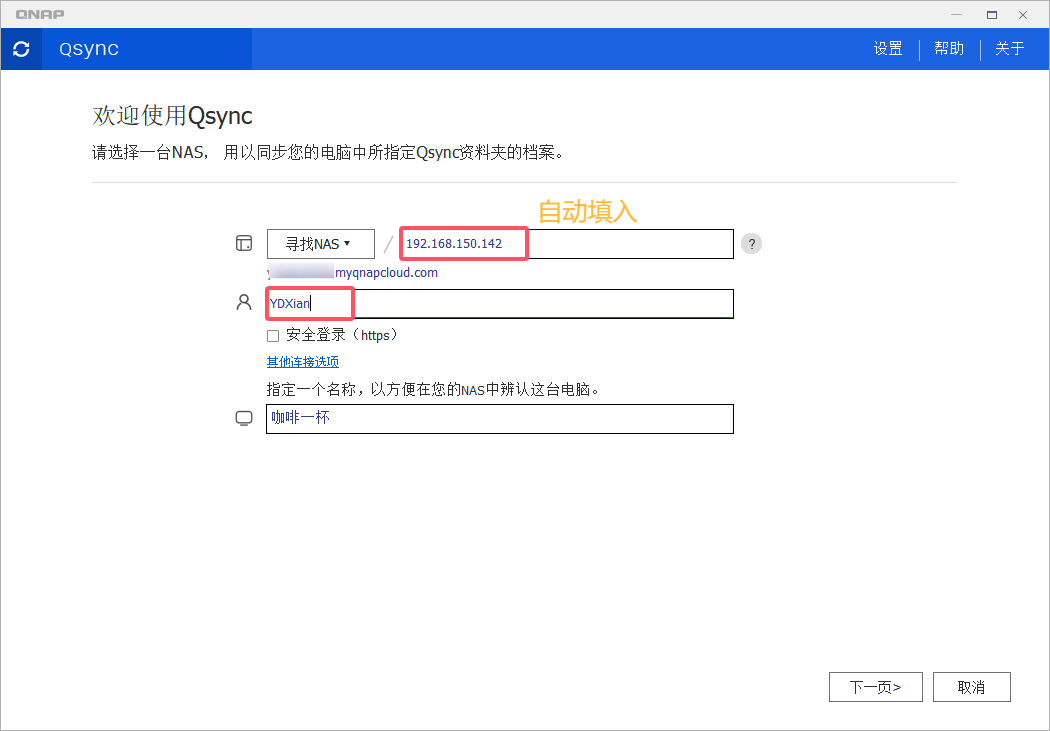This screenshot has width=1050, height=731.
Task: Focus the username field containing YDXian
Action: pos(500,304)
